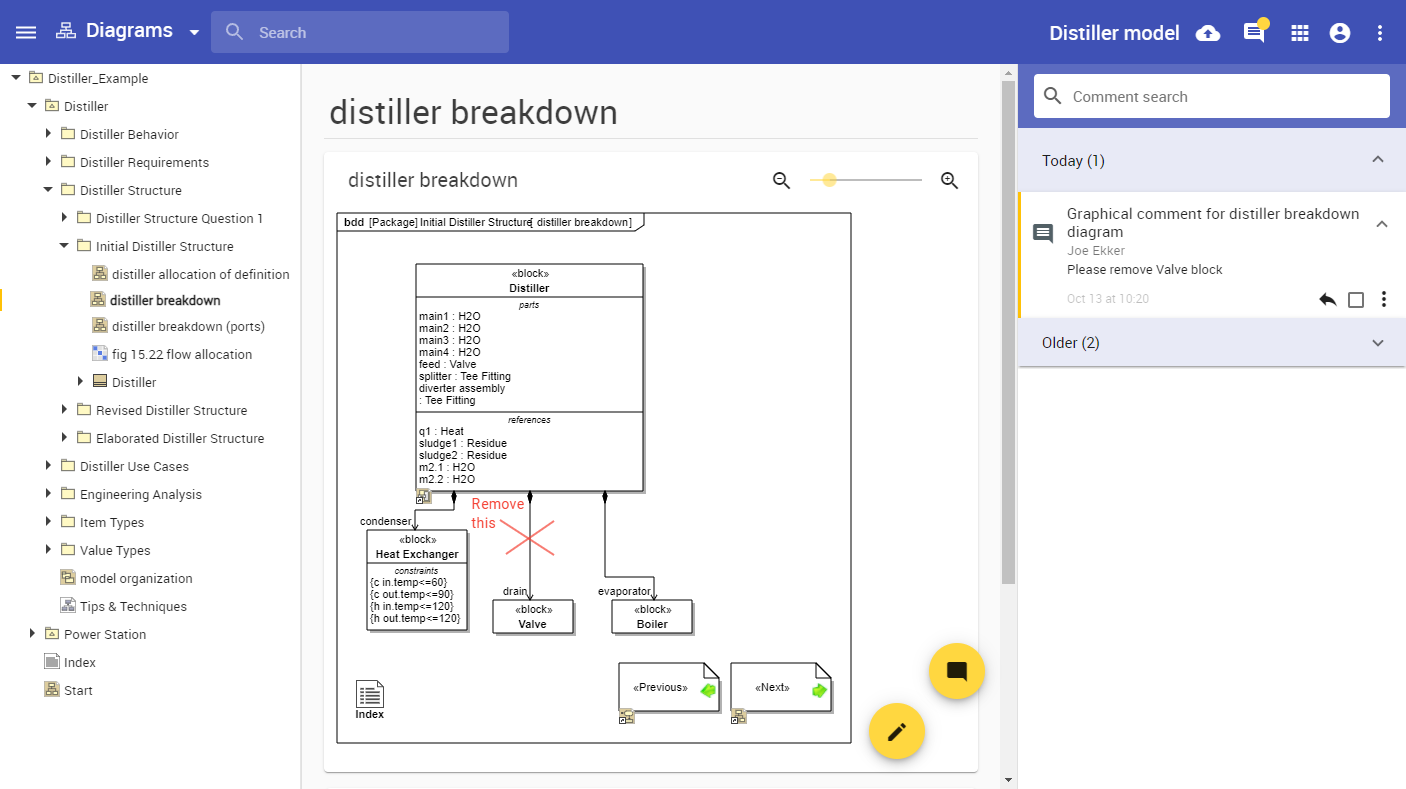Click the reply arrow on Joe Ekker's comment
The height and width of the screenshot is (789, 1406).
pyautogui.click(x=1328, y=299)
